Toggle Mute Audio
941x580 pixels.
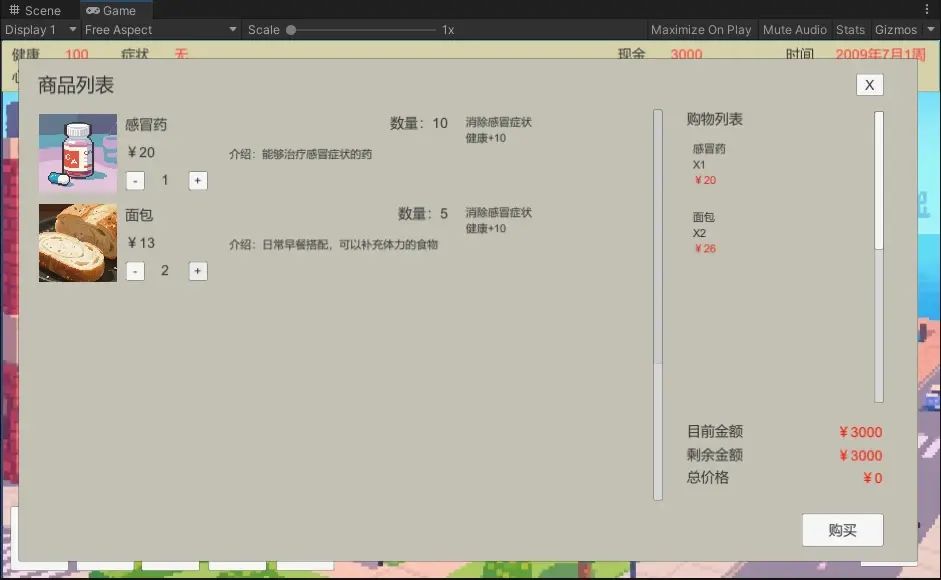point(795,29)
